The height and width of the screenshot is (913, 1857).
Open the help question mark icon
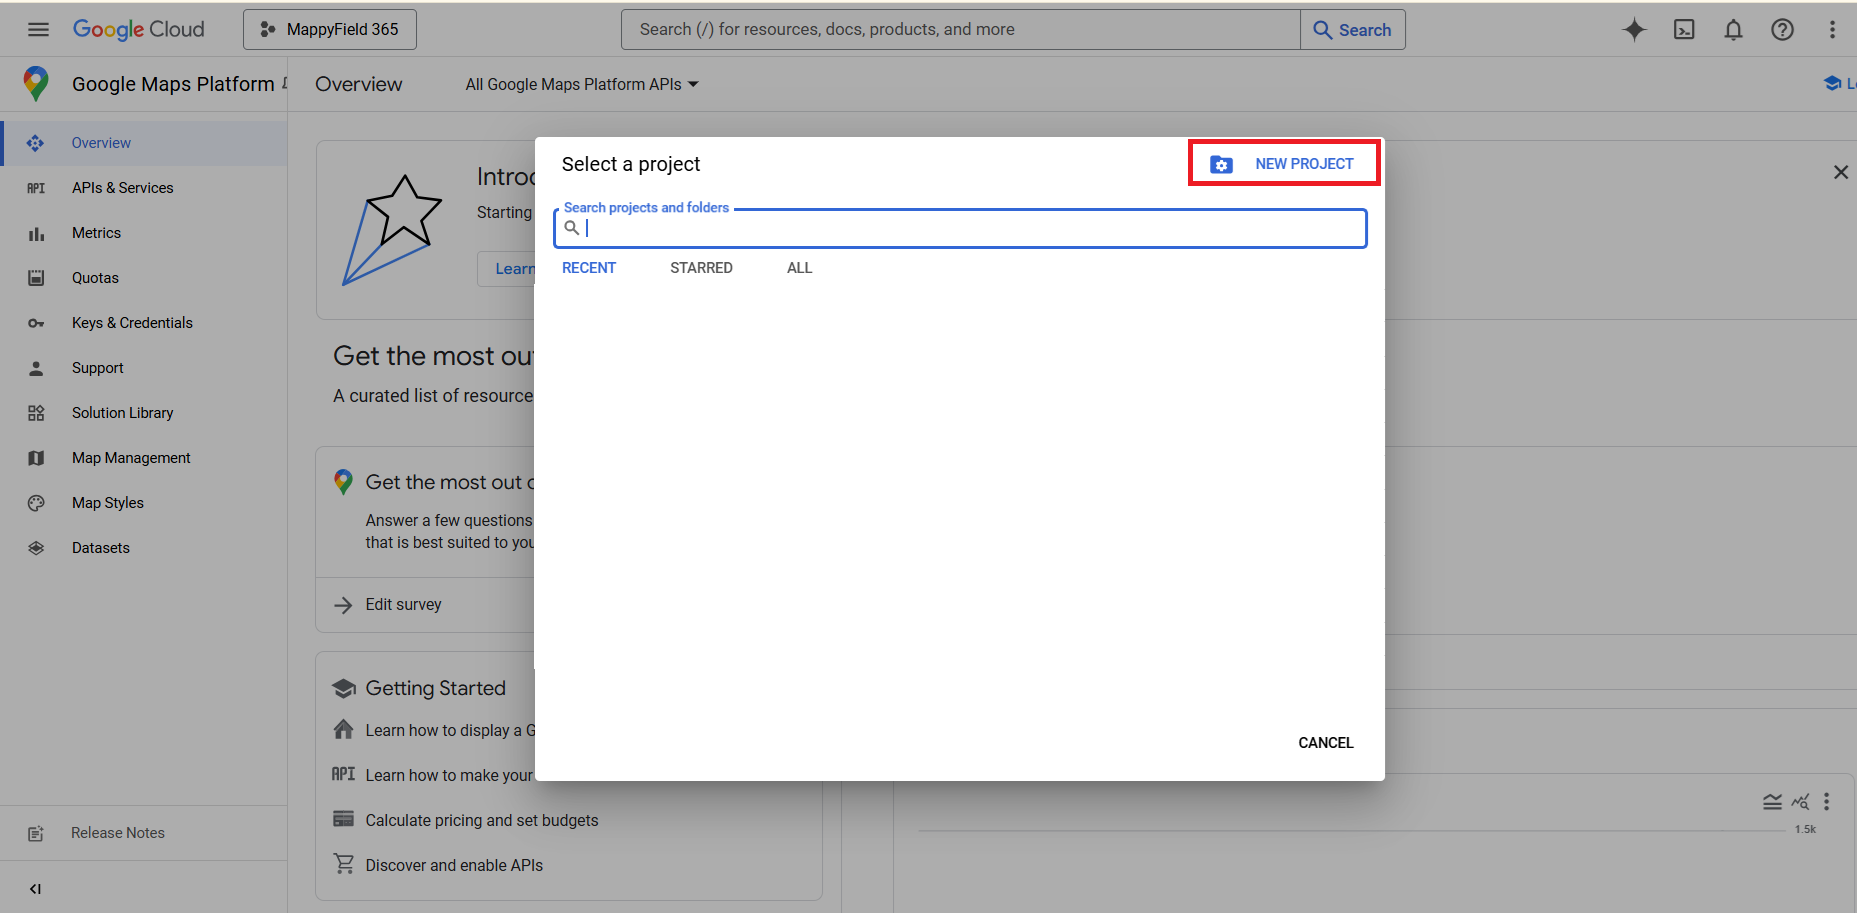pos(1782,30)
